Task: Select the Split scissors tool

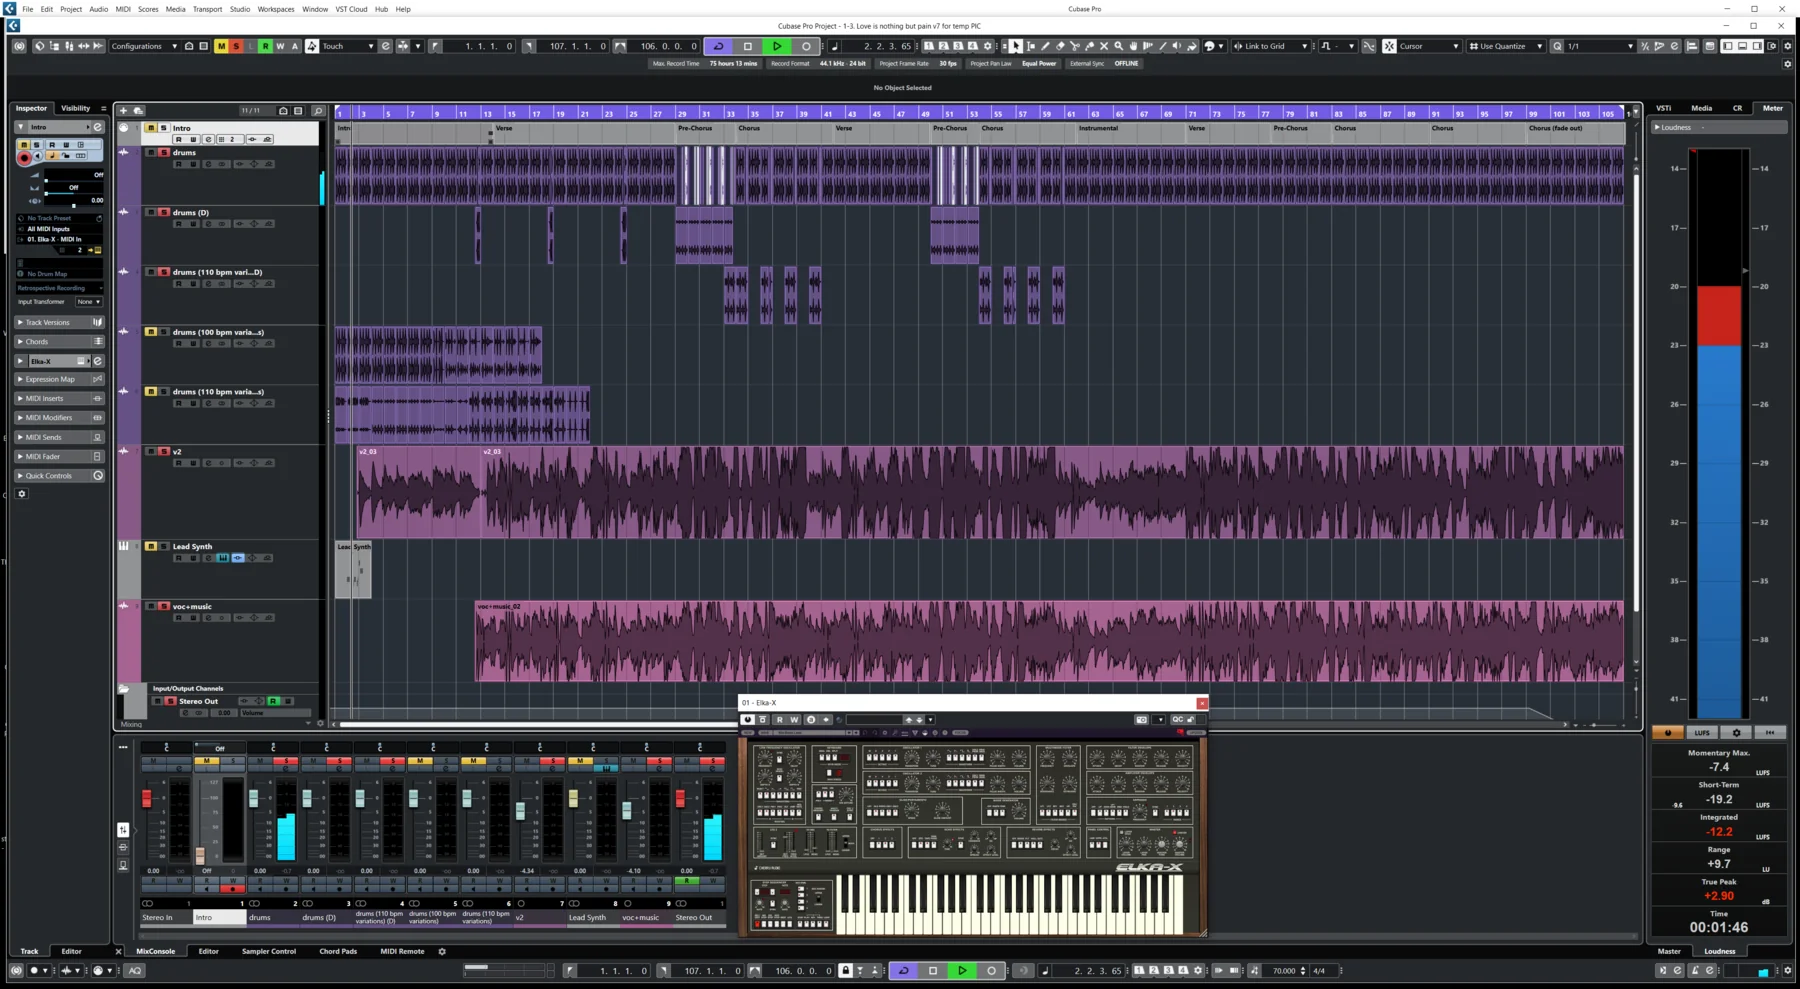Action: pos(1075,46)
